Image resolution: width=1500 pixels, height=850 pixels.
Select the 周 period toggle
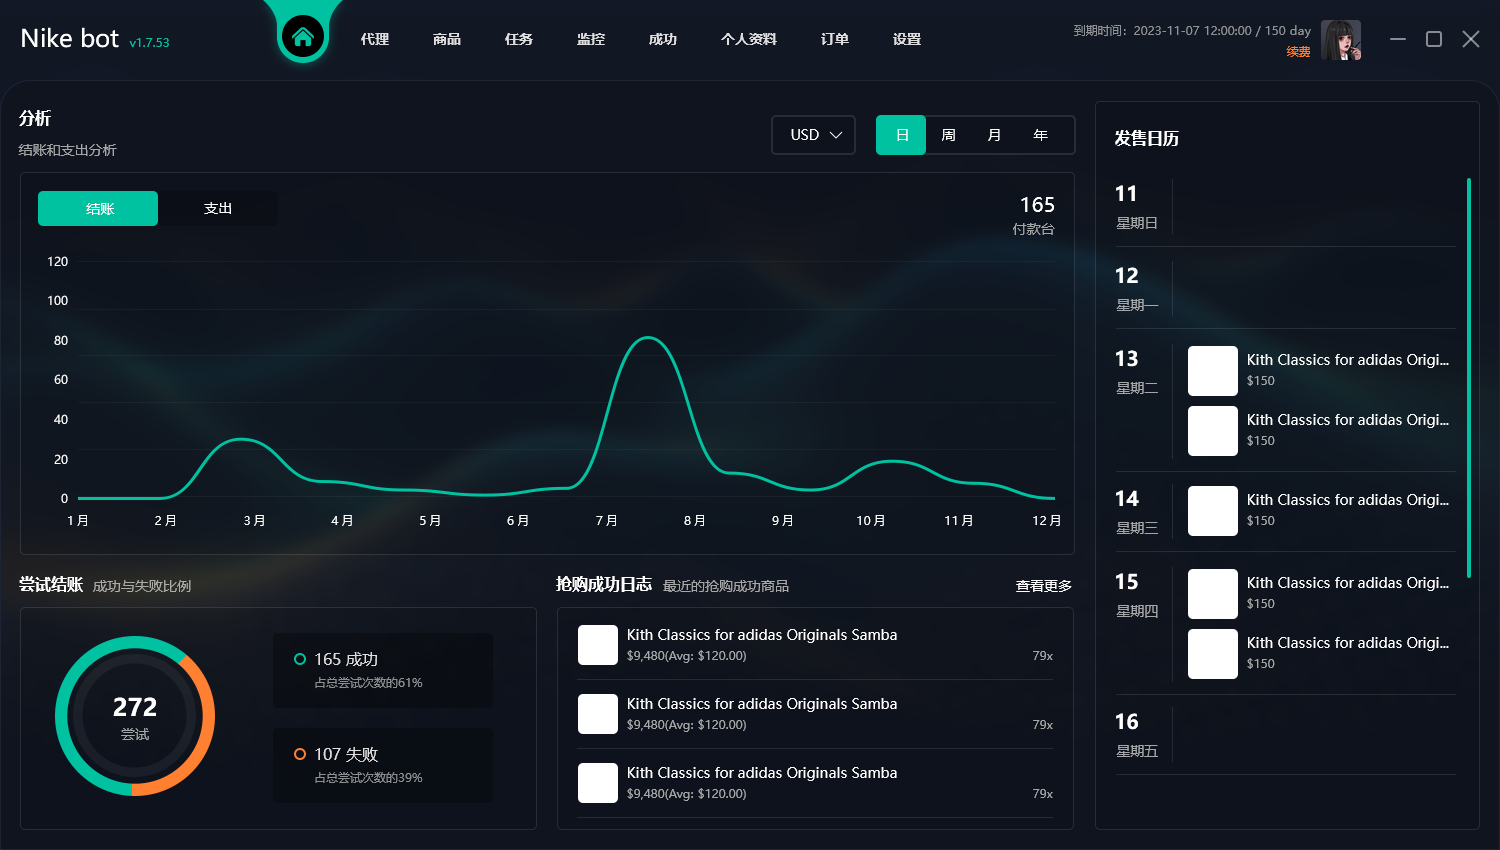pyautogui.click(x=948, y=135)
